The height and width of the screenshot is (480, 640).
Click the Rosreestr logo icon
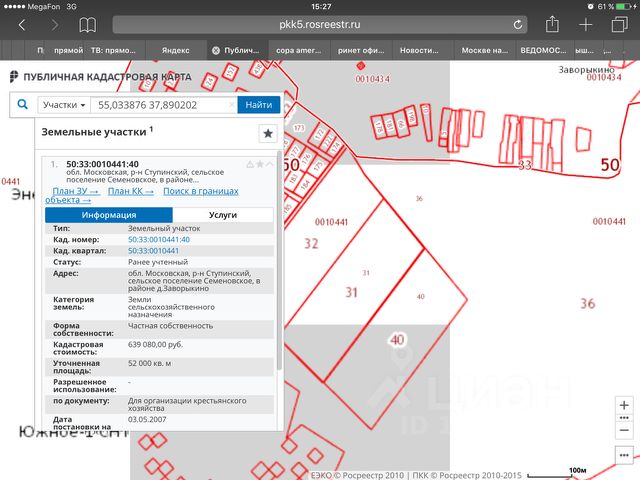coord(14,76)
